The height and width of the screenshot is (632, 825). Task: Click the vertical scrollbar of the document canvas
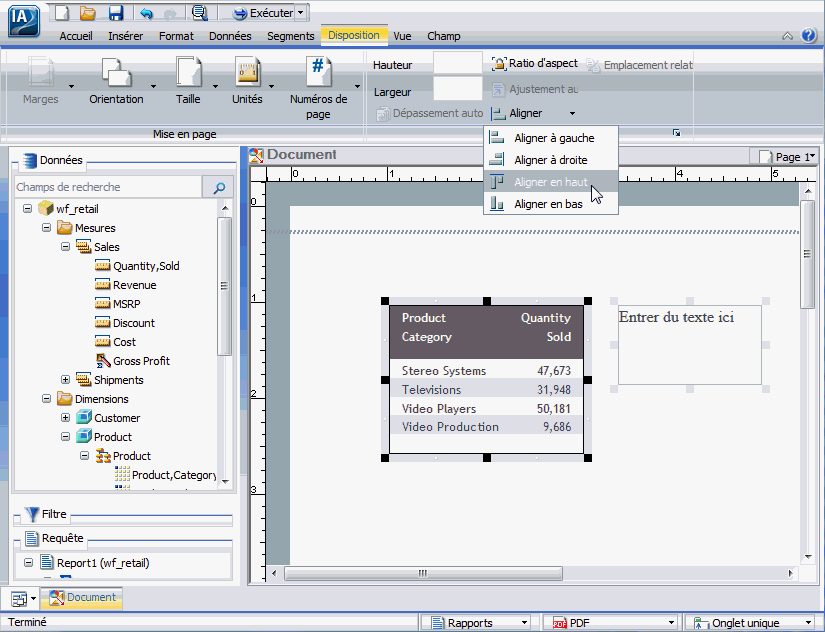coord(808,254)
